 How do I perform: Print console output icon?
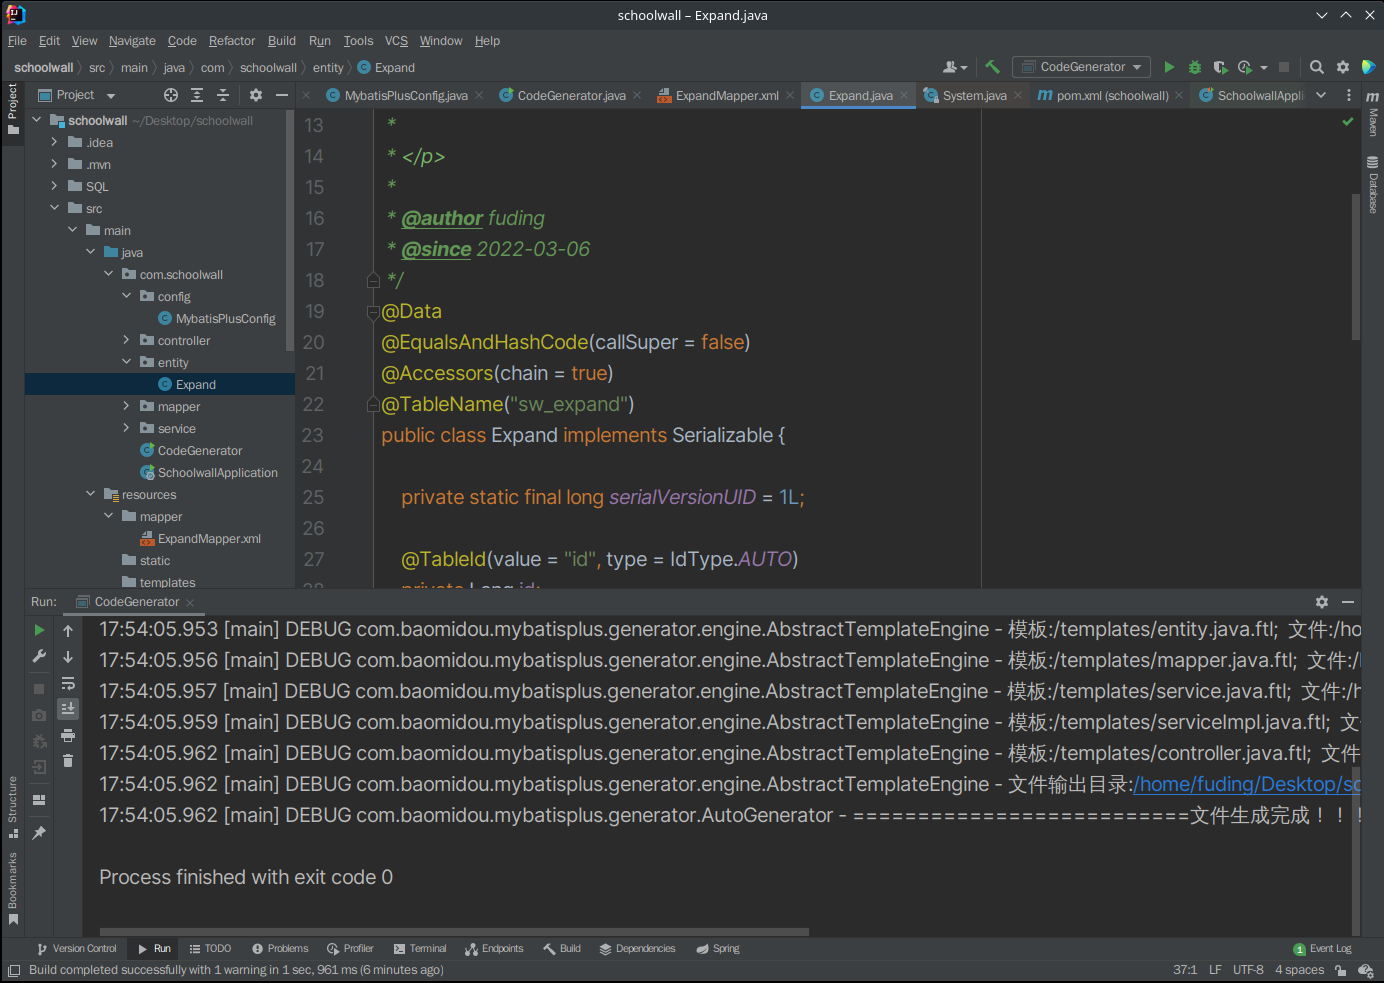(68, 735)
